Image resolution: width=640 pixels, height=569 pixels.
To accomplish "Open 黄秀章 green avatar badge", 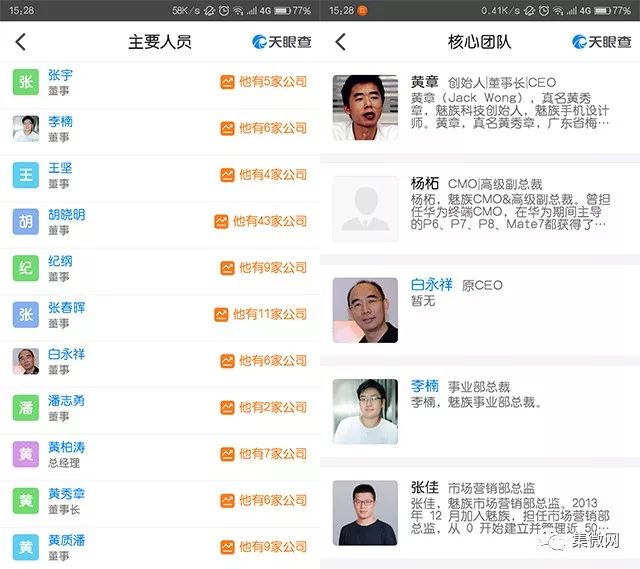I will 26,501.
